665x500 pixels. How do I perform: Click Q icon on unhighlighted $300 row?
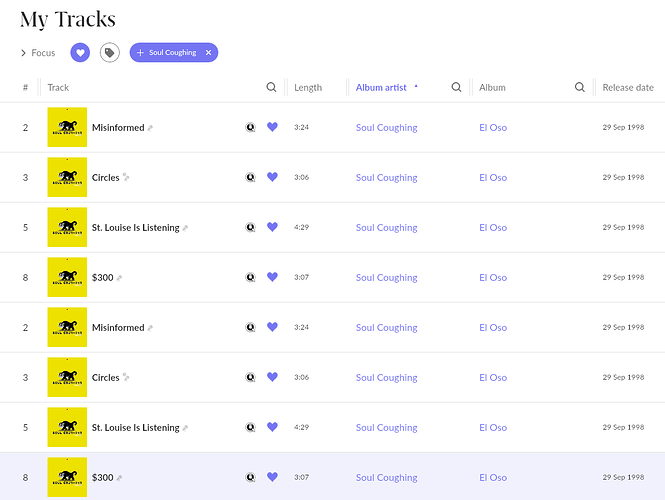tap(251, 277)
